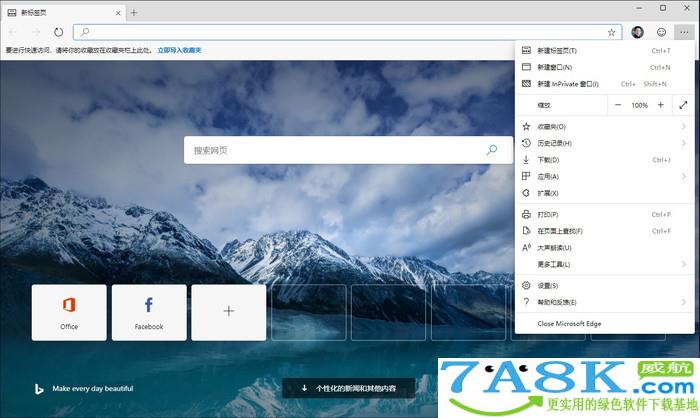The width and height of the screenshot is (700, 418).
Task: Decrease zoom with minus button
Action: click(618, 105)
